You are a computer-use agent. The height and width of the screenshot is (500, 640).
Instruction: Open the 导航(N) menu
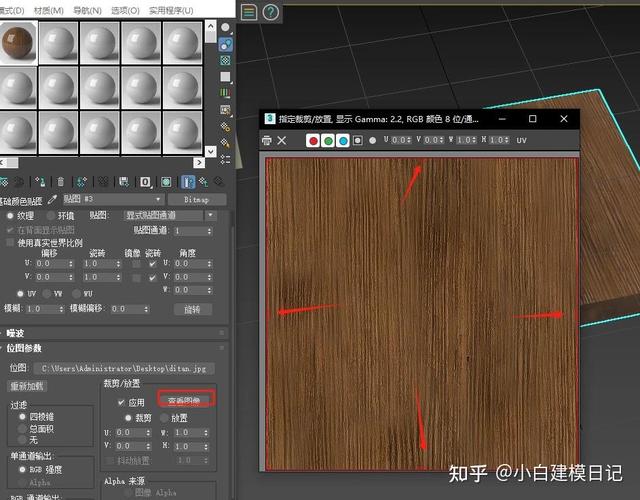coord(87,10)
